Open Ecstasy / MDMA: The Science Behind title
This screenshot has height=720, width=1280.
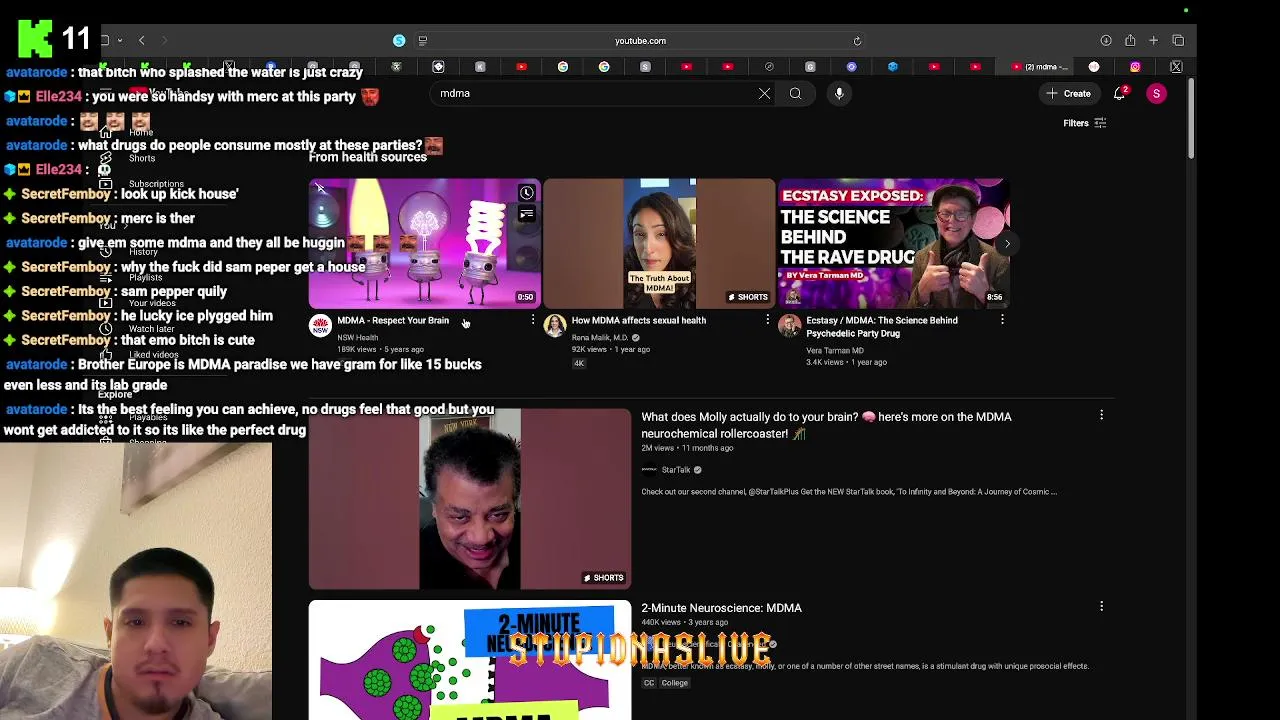click(882, 327)
